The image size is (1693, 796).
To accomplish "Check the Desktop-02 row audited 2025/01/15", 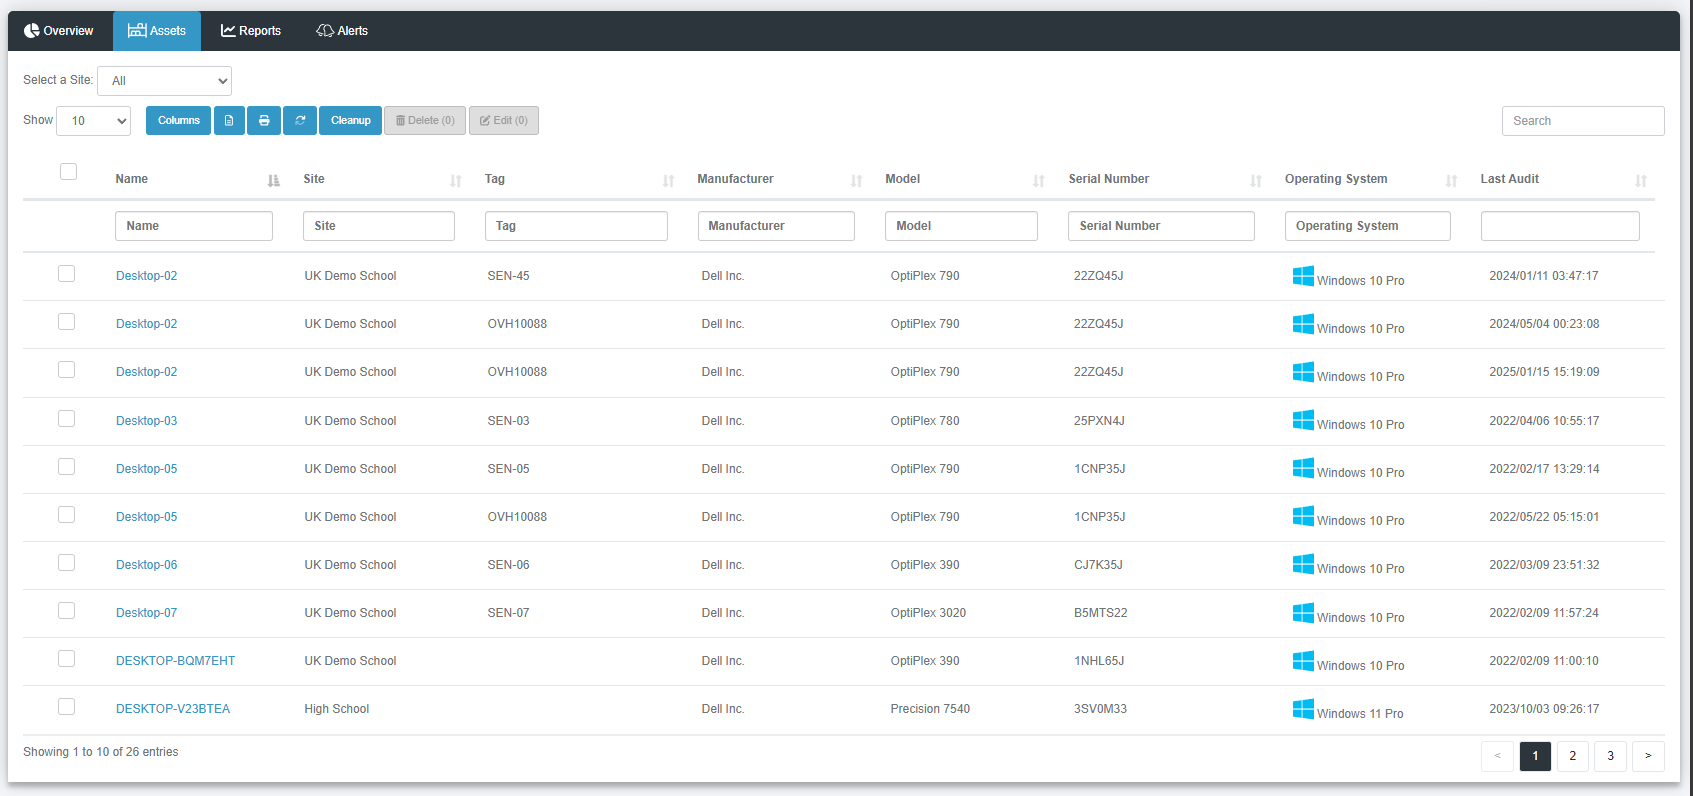I will (67, 370).
